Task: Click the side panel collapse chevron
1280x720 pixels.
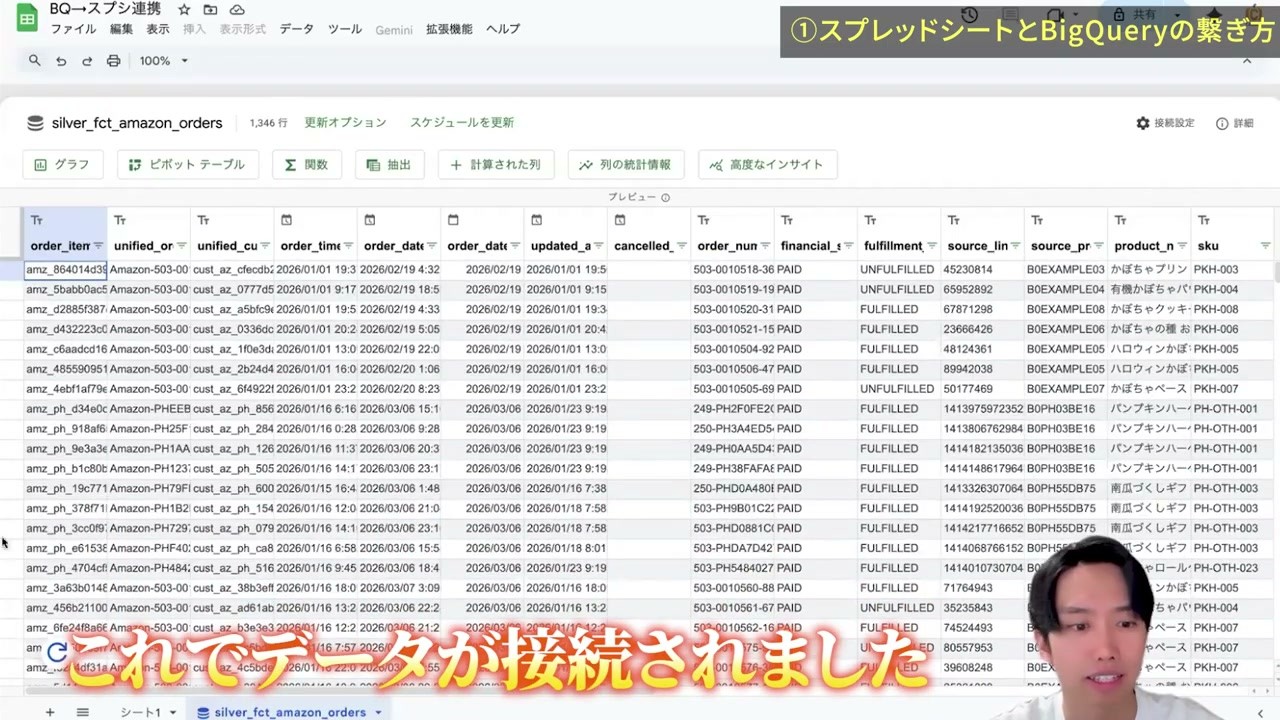Action: pyautogui.click(x=1260, y=712)
